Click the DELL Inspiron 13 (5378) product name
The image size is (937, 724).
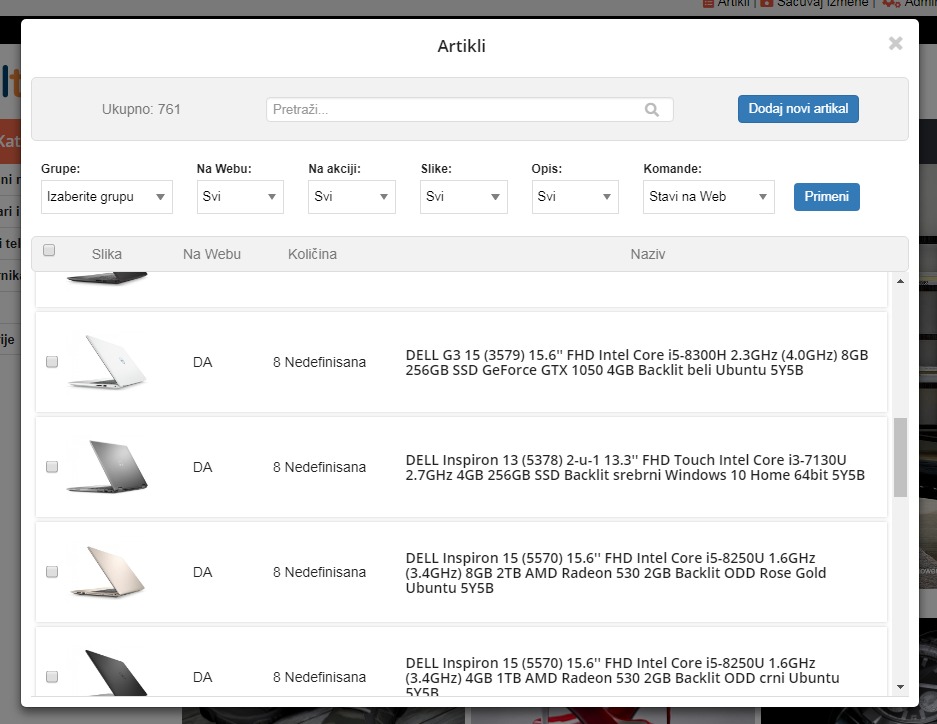click(635, 468)
